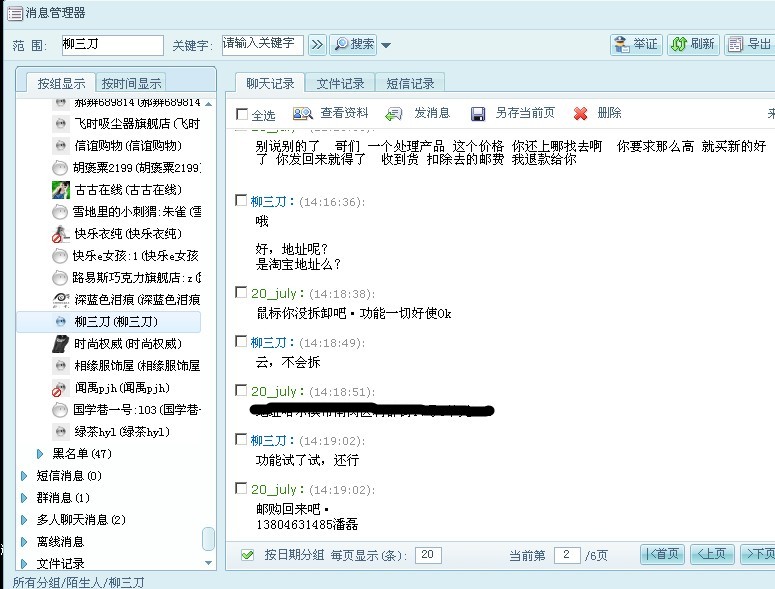The image size is (775, 589).
Task: Tick checkbox beside 14:18:38 message from 20_july
Action: 241,292
